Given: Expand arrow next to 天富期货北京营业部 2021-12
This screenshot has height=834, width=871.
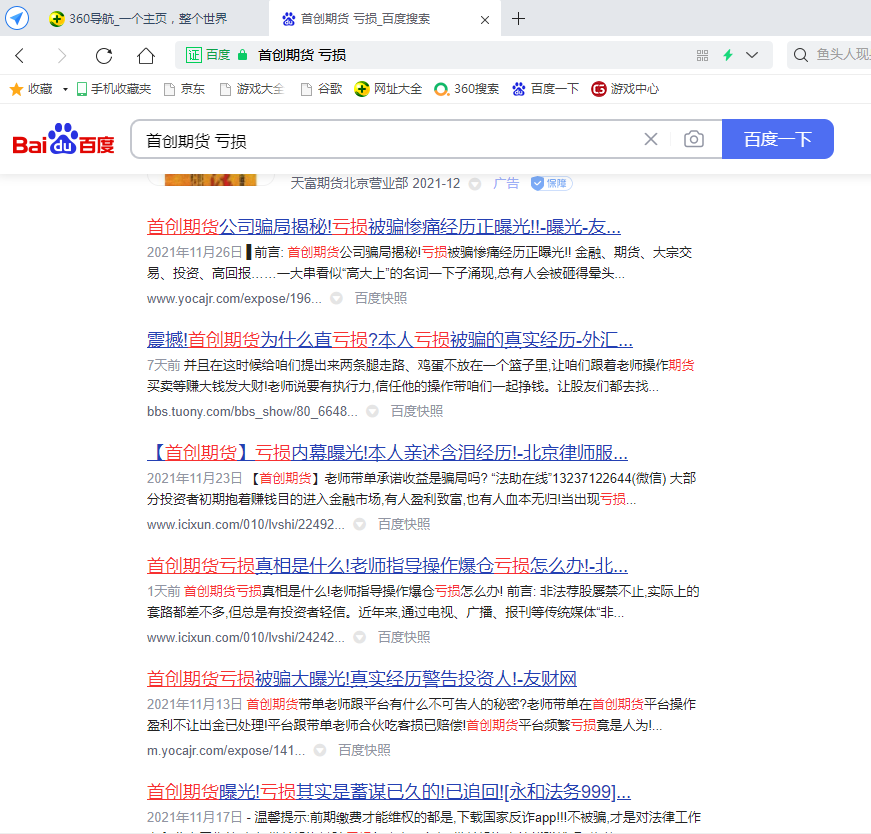Looking at the screenshot, I should click(475, 184).
